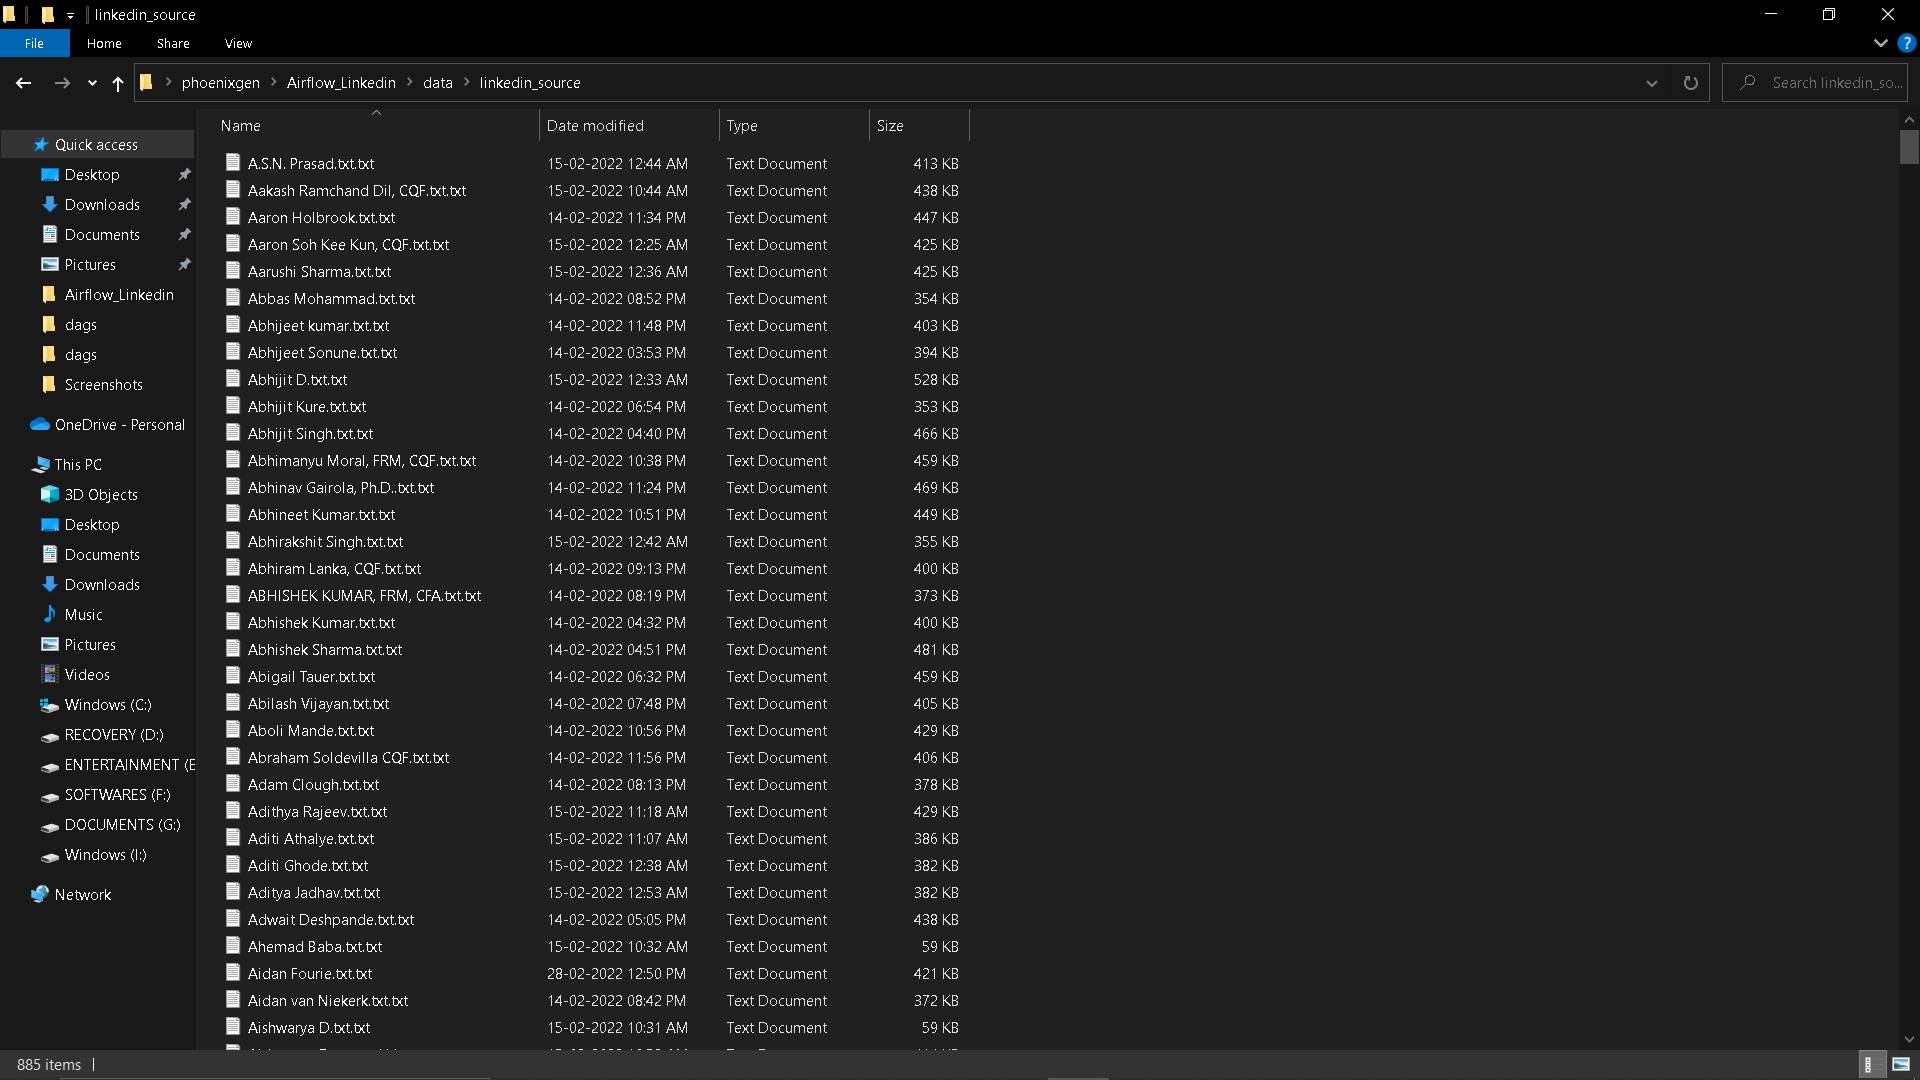Open the File menu tab
1920x1080 pixels.
34,44
